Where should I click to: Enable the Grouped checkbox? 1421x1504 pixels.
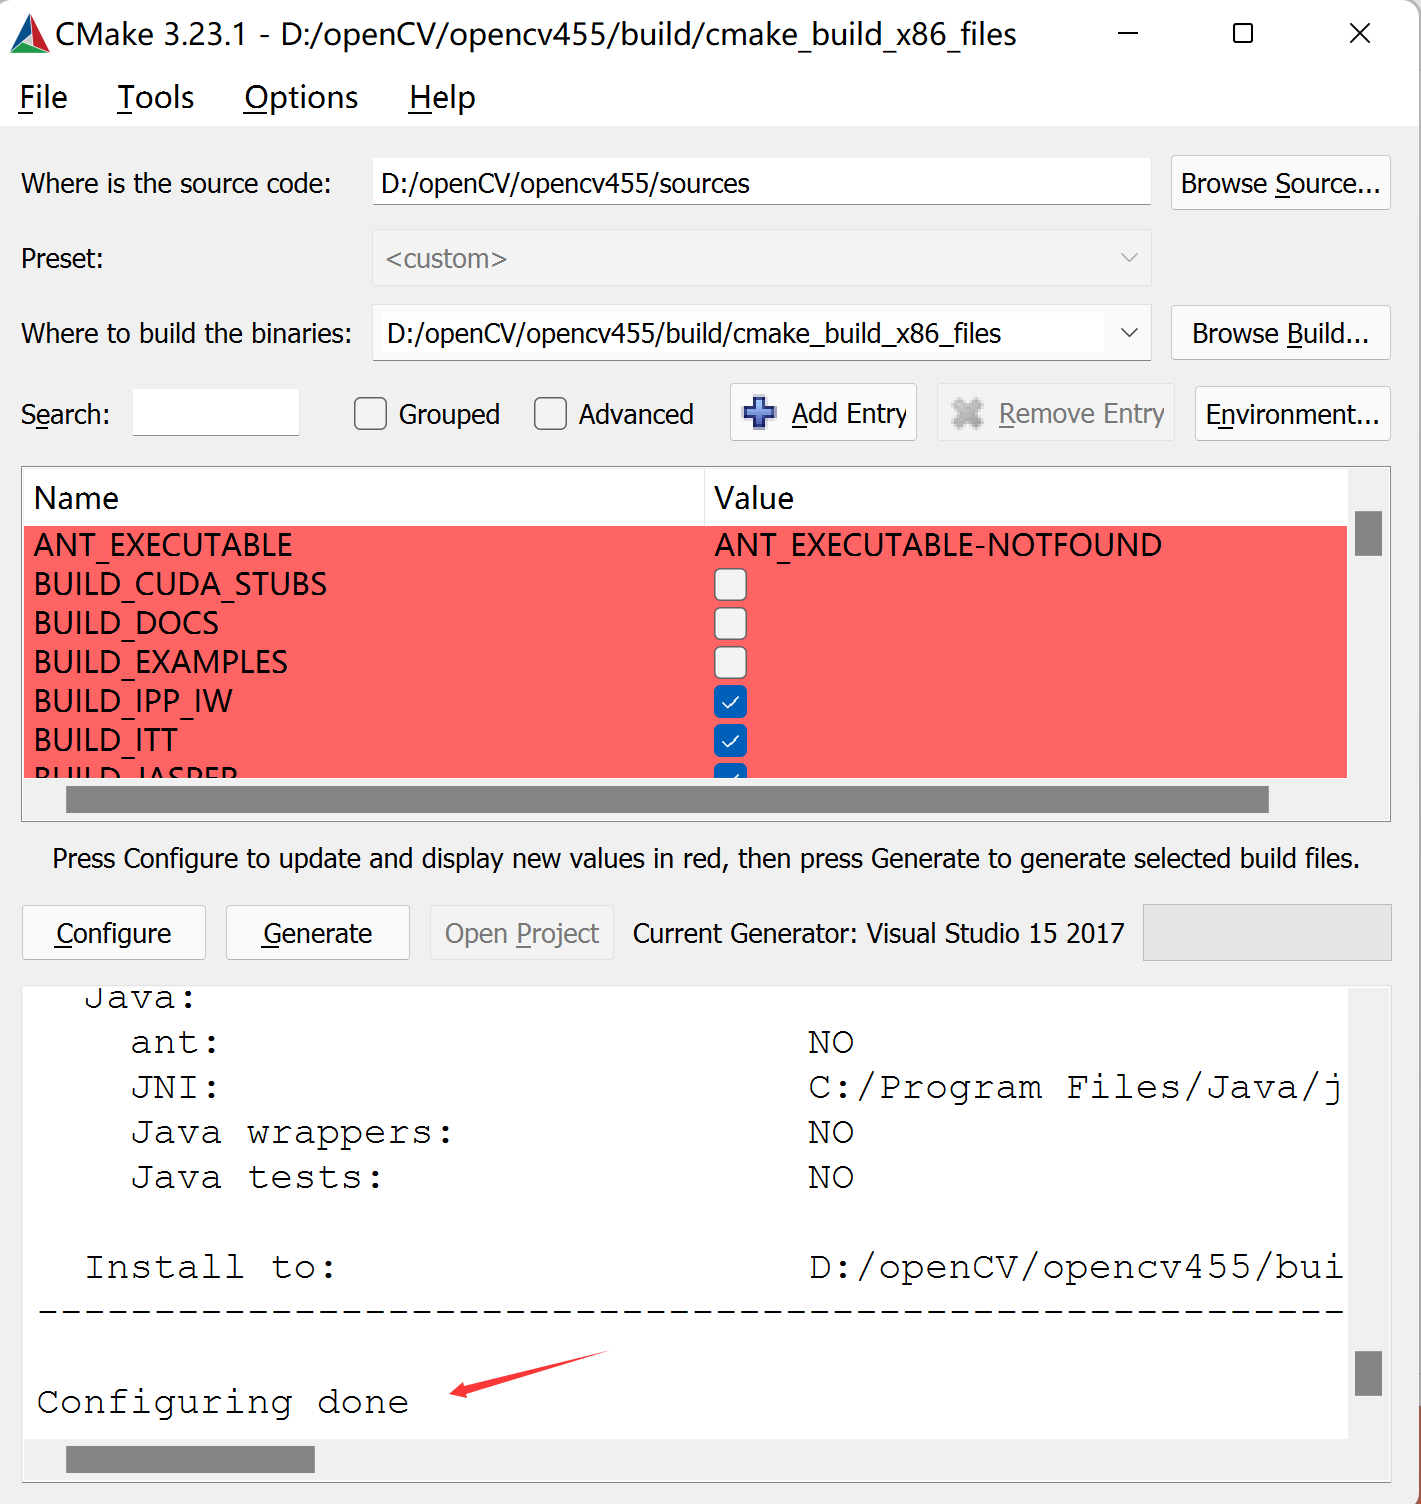click(x=370, y=414)
